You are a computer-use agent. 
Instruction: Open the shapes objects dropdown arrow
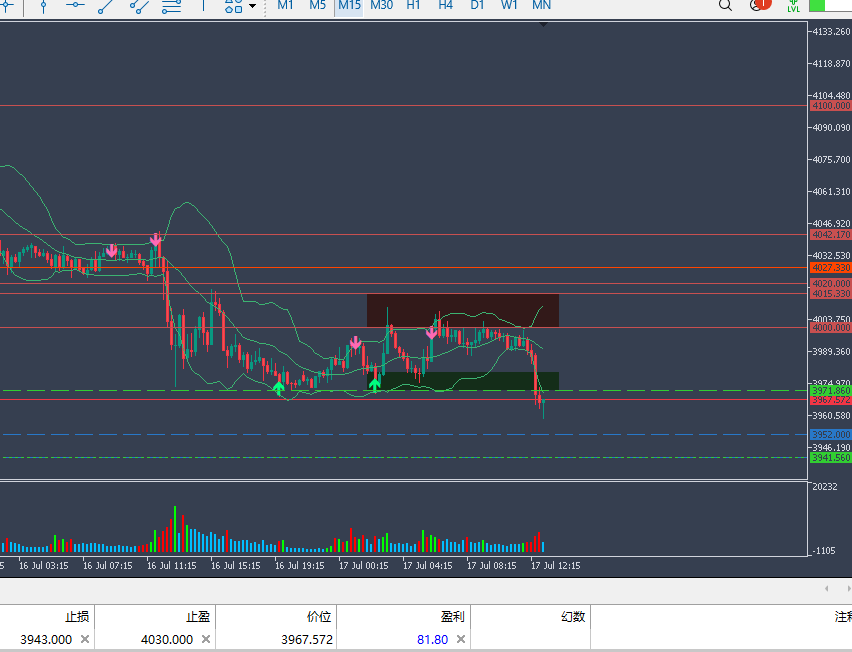point(253,6)
